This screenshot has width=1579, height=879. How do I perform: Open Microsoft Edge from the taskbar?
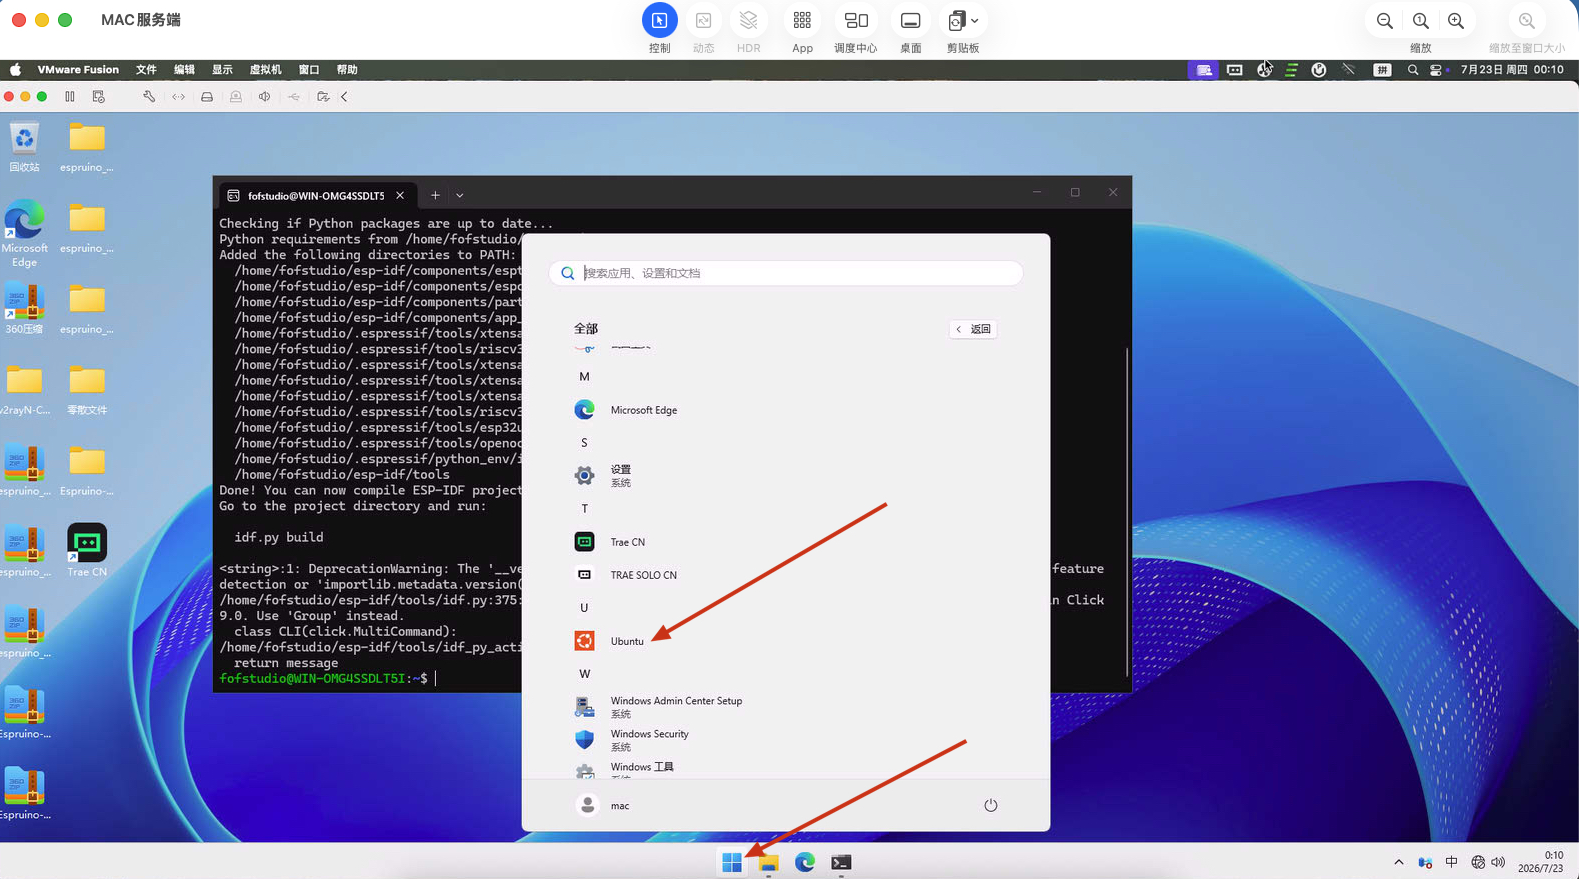[x=805, y=862]
